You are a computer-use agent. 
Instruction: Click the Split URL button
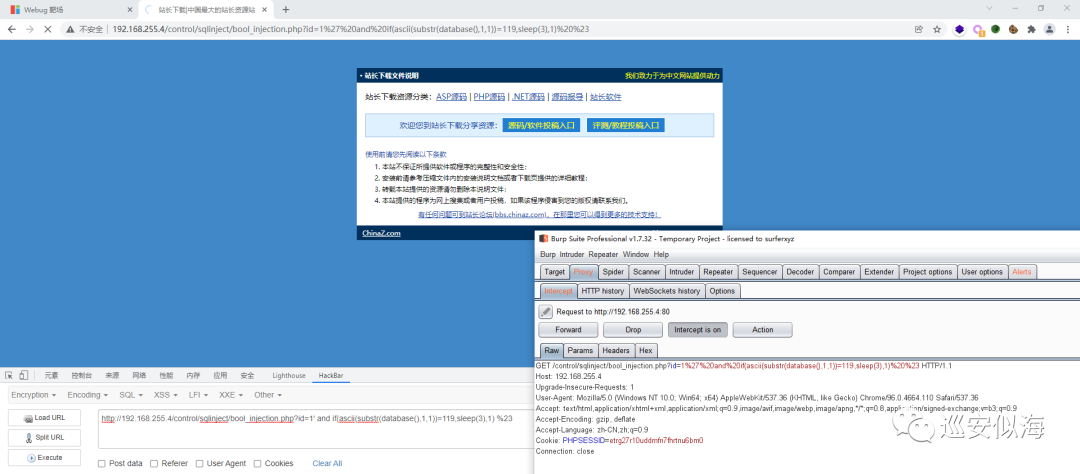pyautogui.click(x=44, y=437)
